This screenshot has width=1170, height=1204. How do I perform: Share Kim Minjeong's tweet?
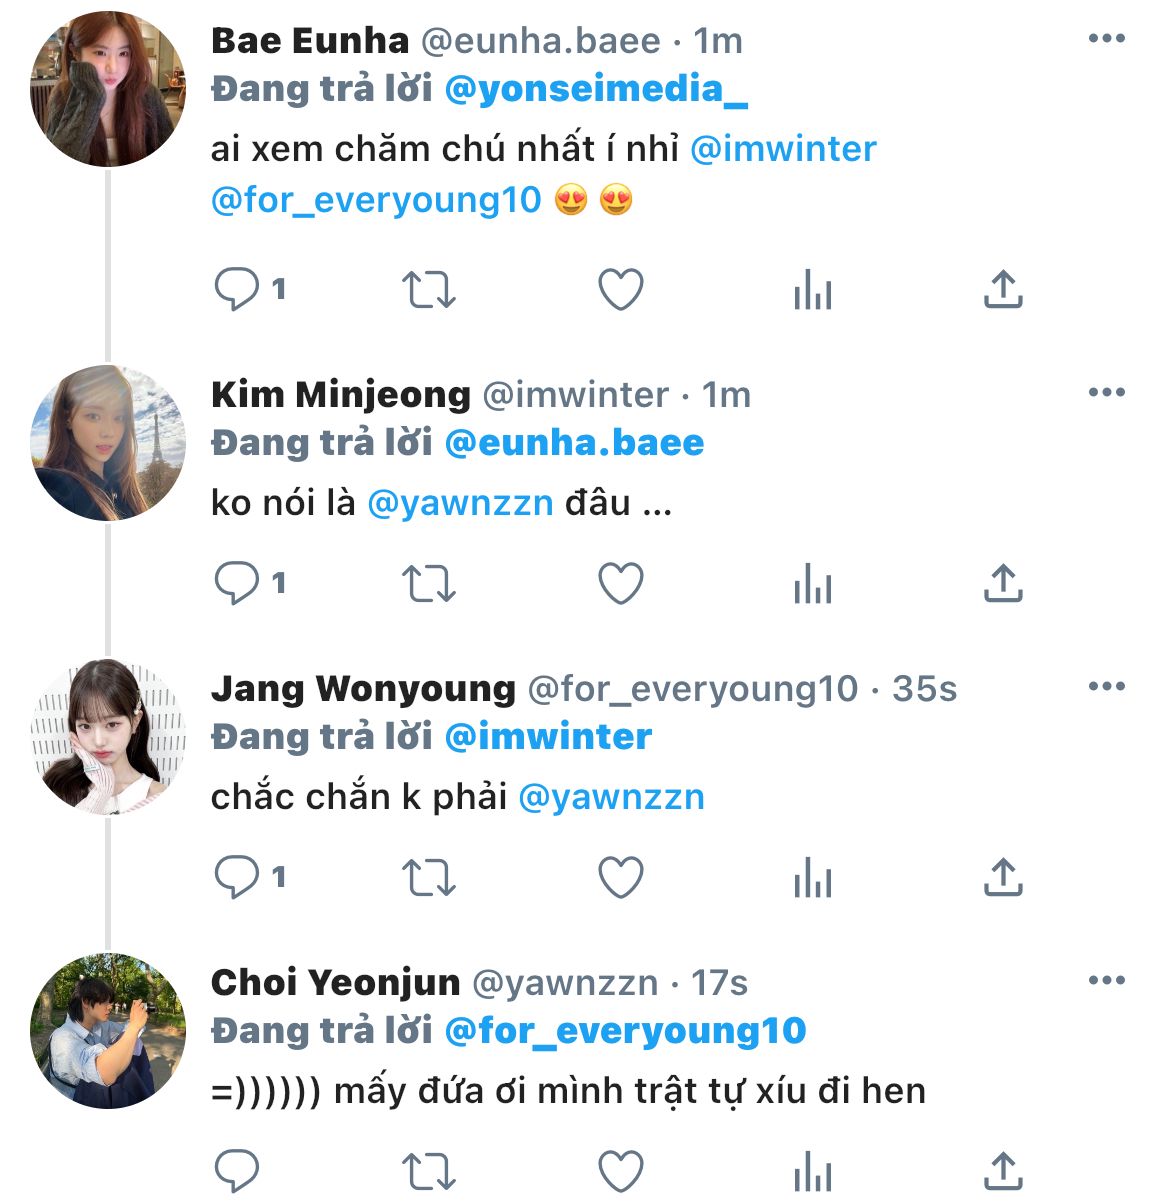(1002, 584)
